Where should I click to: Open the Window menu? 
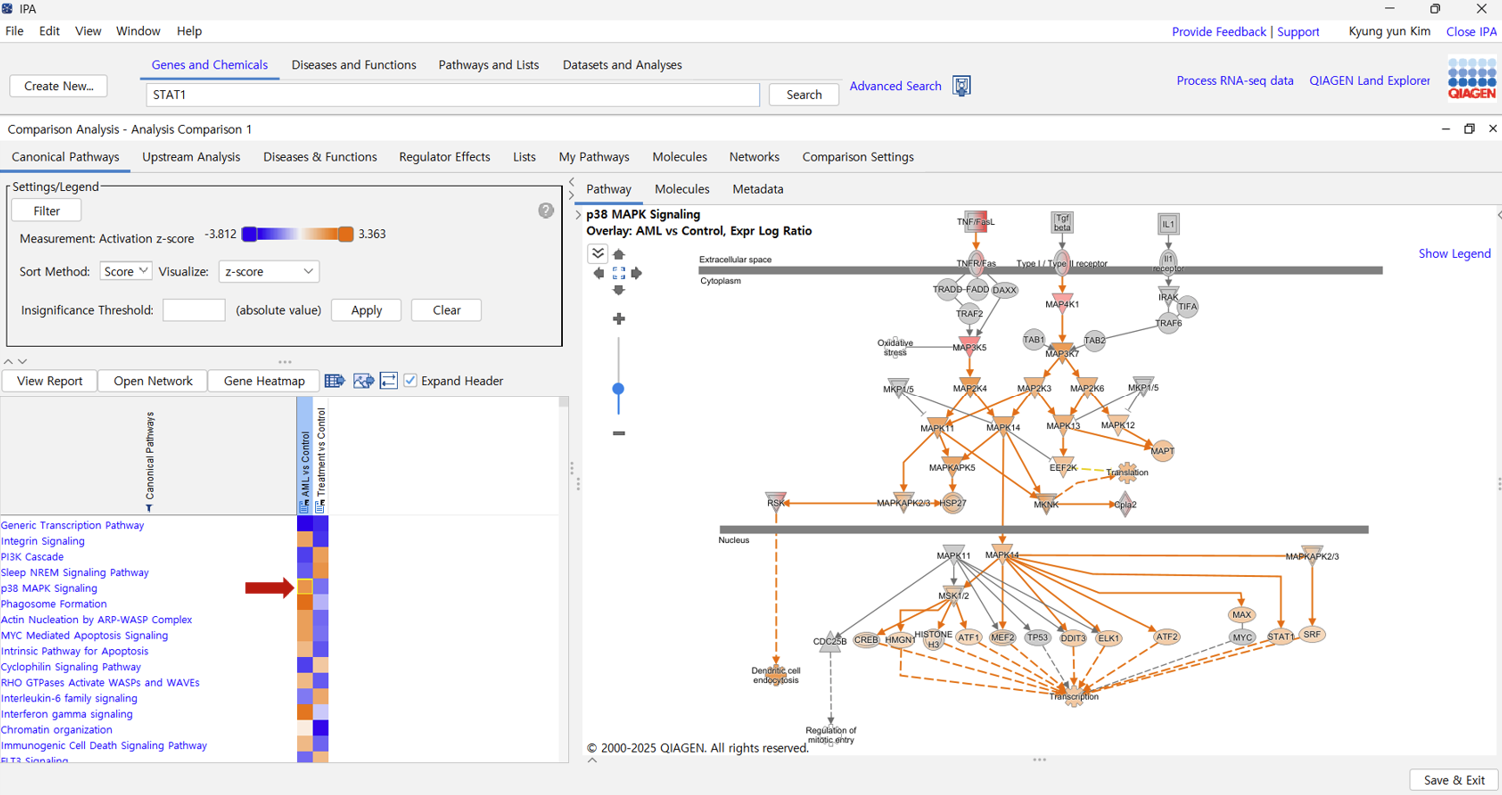click(x=138, y=31)
